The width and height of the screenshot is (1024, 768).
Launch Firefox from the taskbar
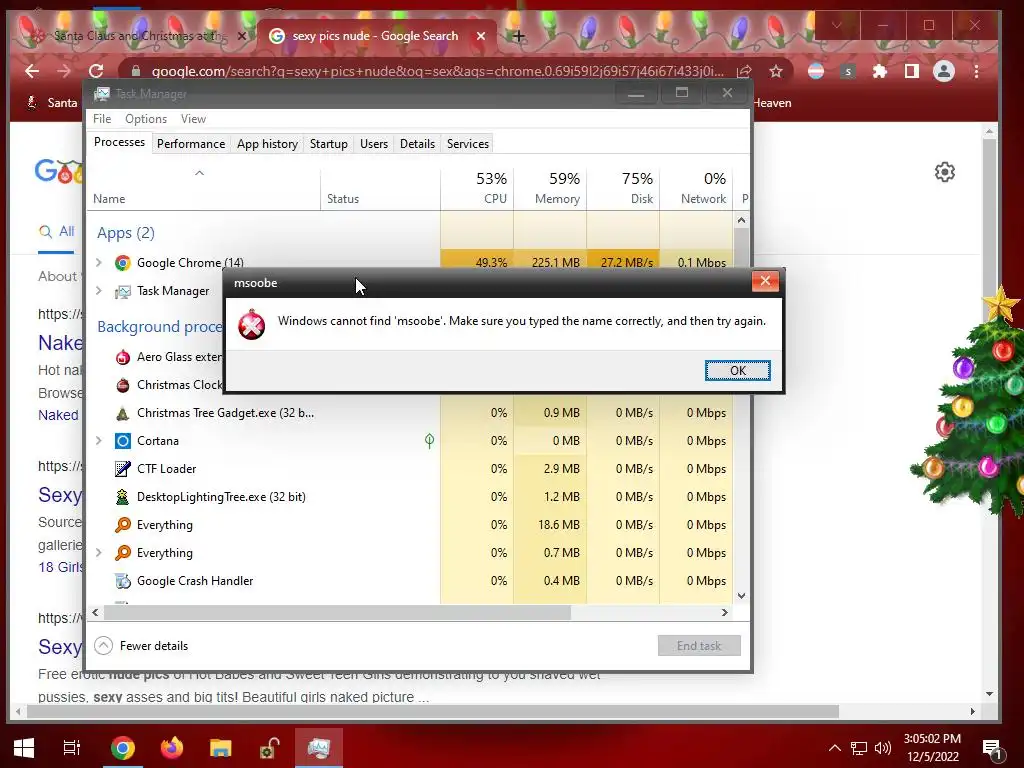tap(172, 748)
